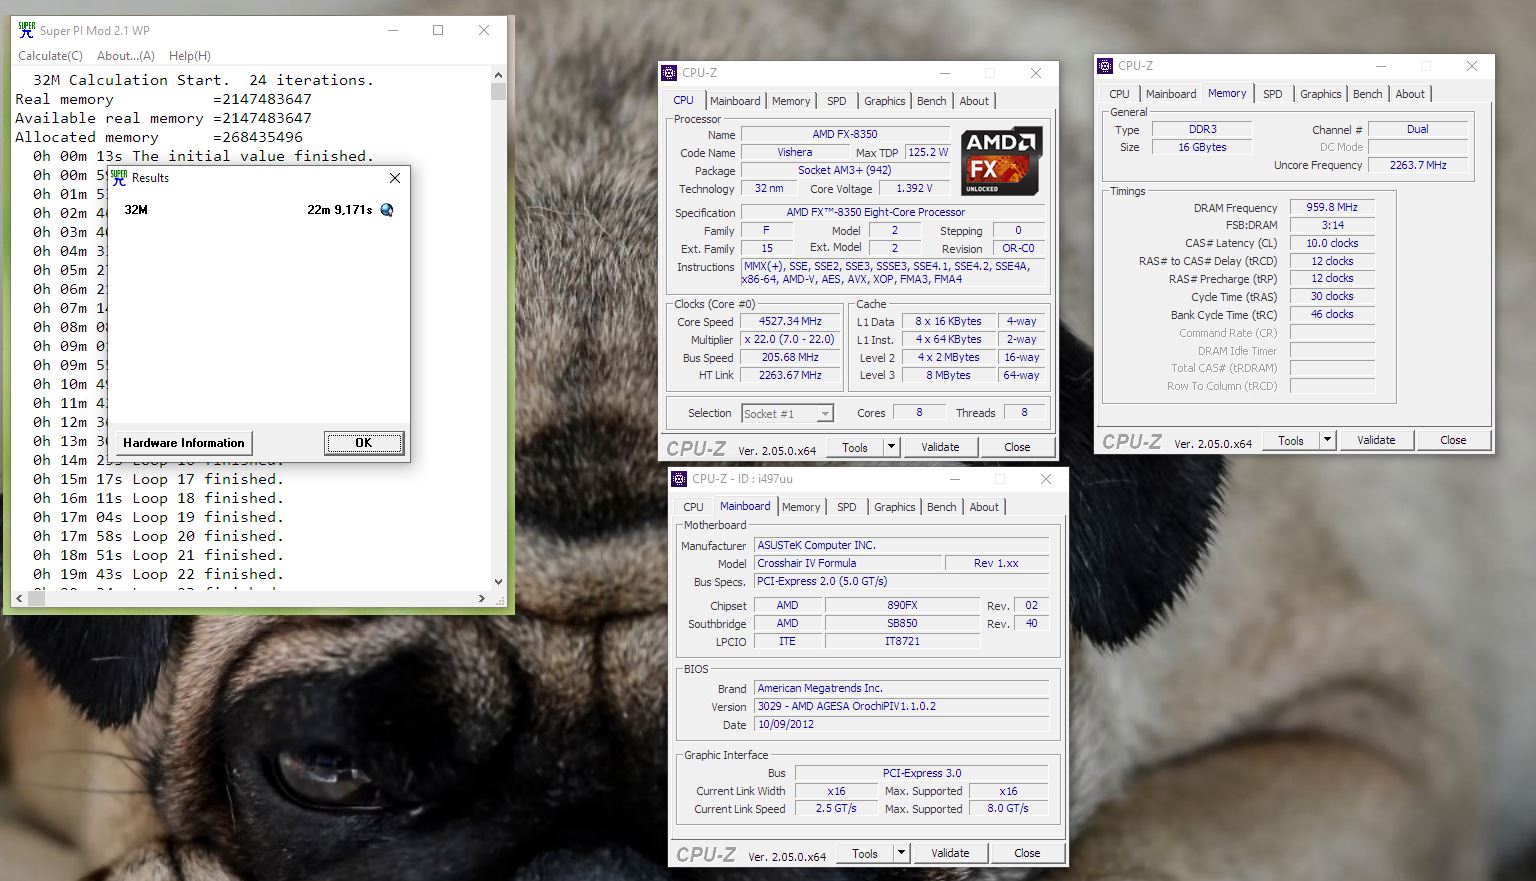Open Memory tab in the CPU window
The image size is (1536, 881).
point(791,101)
